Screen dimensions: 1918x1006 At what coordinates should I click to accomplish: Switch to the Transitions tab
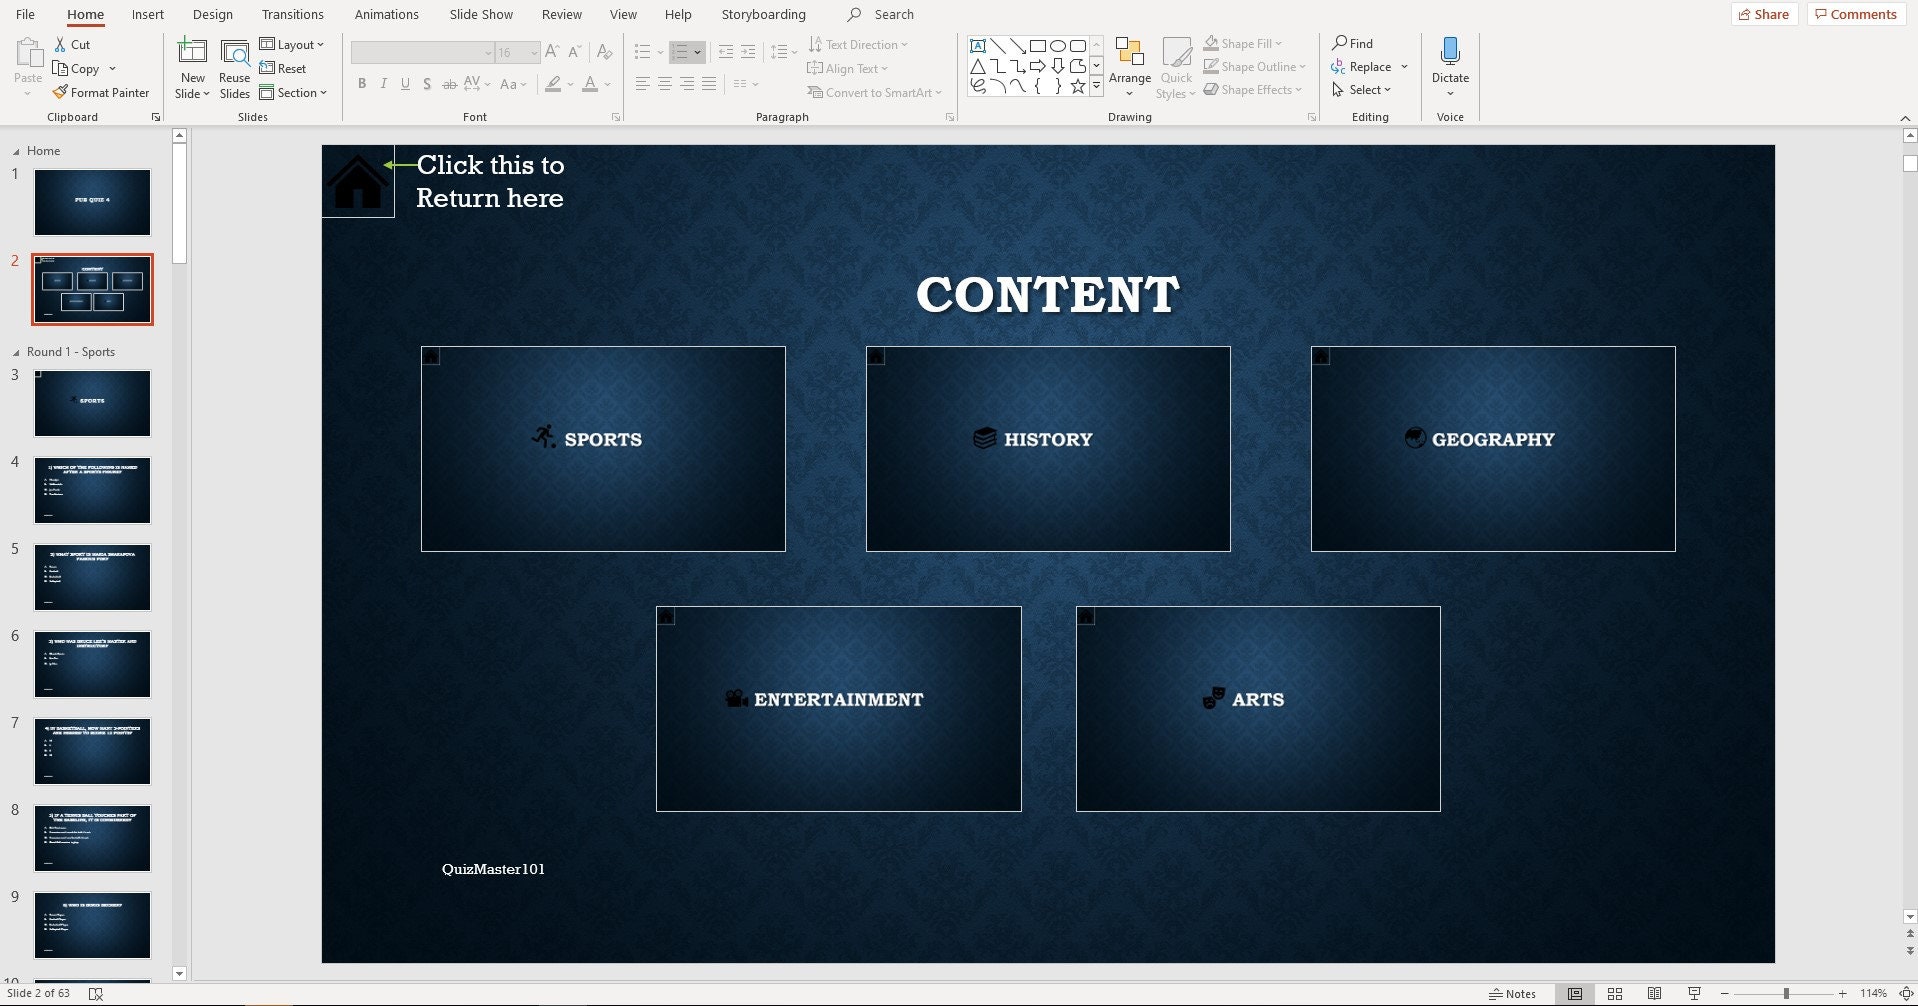[x=292, y=14]
